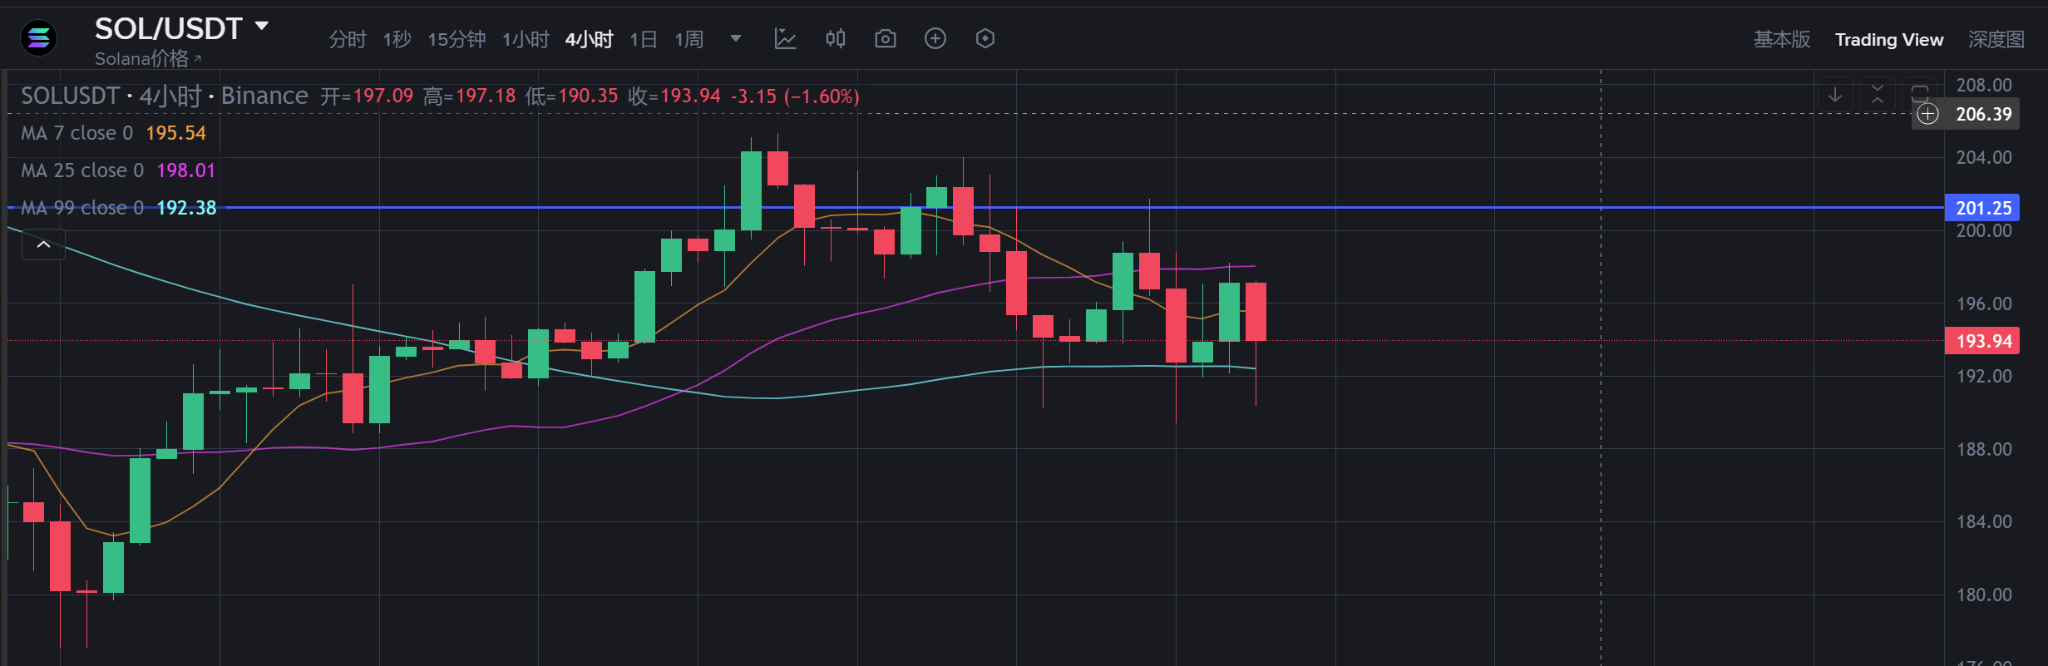Take a chart snapshot with camera icon
The height and width of the screenshot is (666, 2048).
click(885, 39)
